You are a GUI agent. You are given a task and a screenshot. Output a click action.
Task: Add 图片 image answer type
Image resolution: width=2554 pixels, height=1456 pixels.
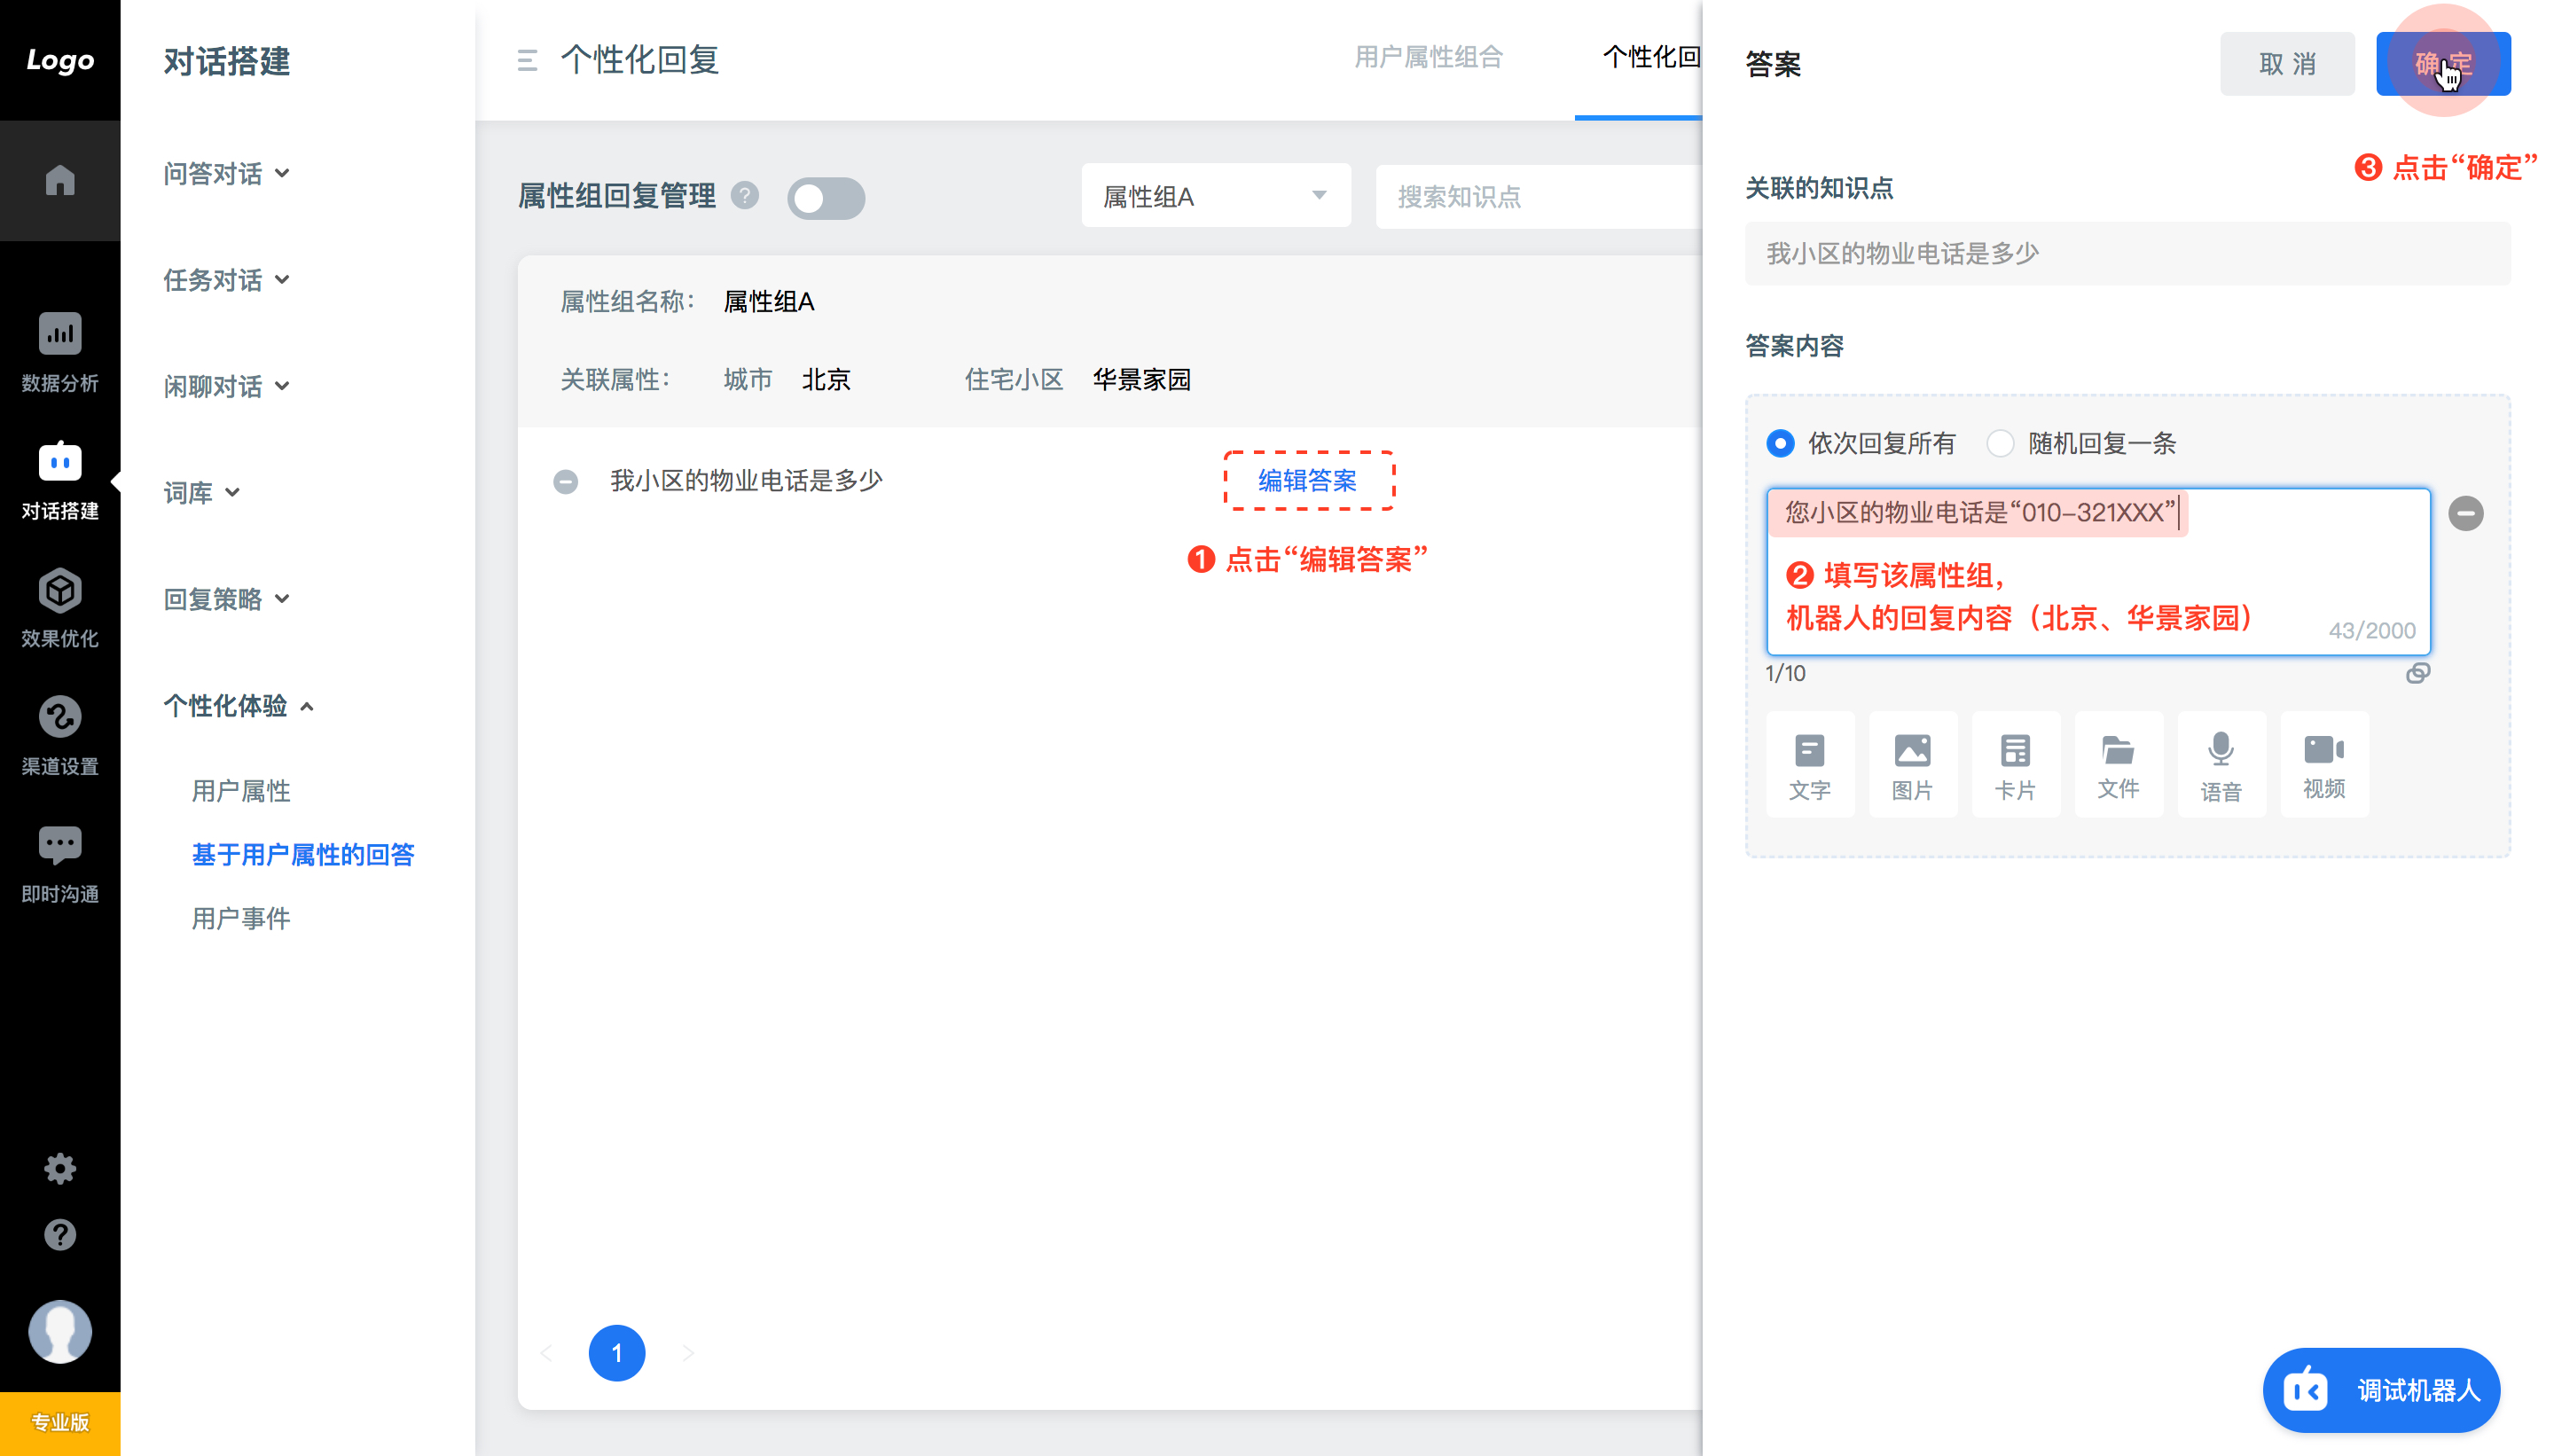click(x=1912, y=765)
